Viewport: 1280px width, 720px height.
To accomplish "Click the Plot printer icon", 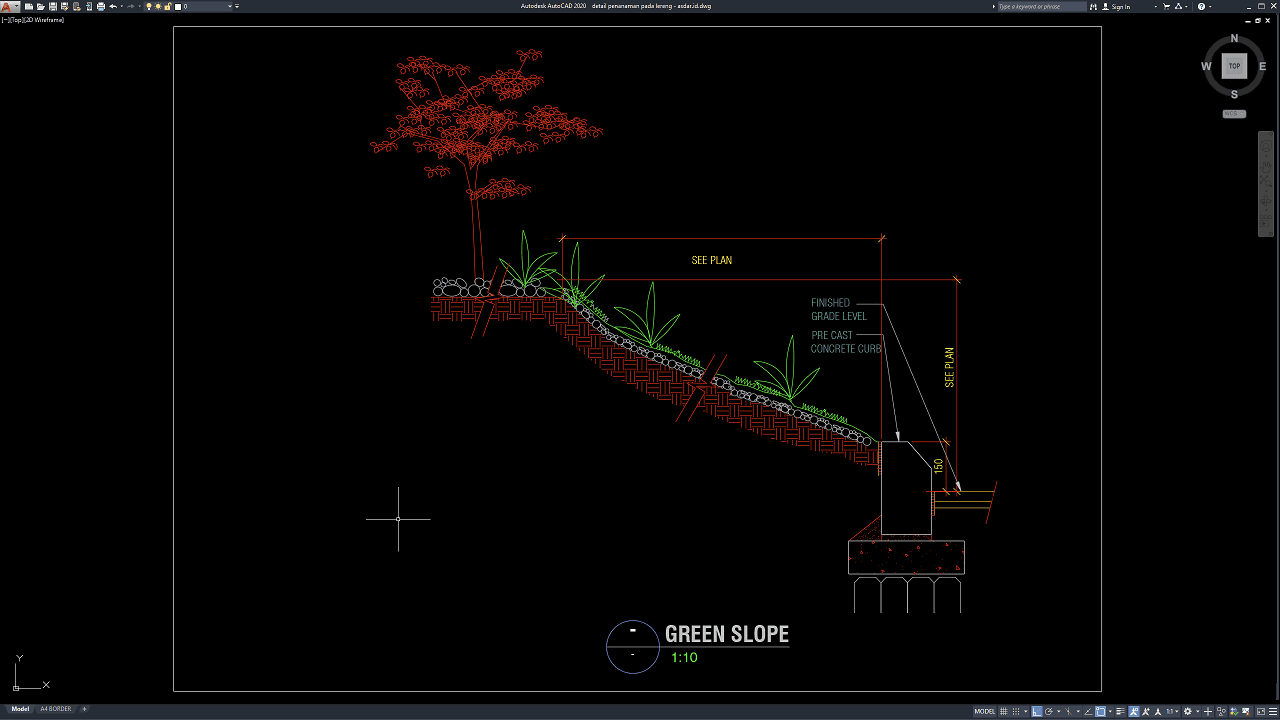I will 100,6.
